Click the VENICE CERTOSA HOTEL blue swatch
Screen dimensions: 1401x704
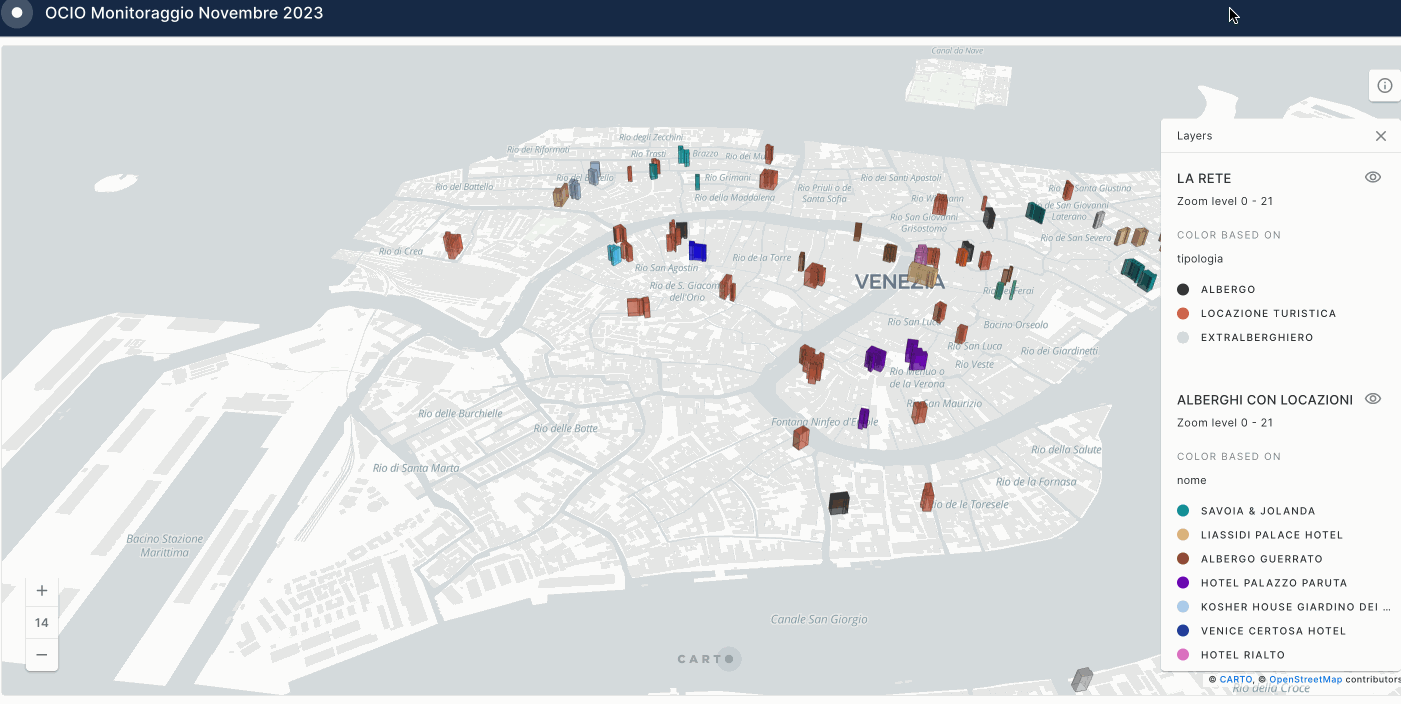pos(1183,630)
